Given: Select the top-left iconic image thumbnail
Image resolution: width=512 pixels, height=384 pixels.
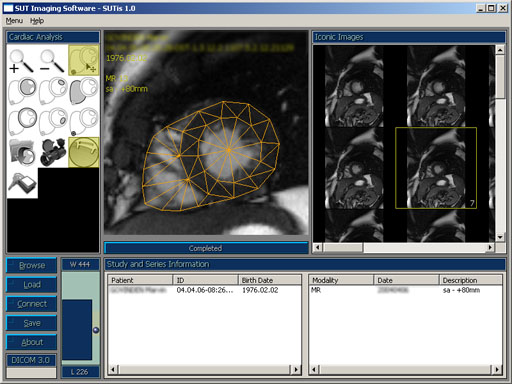Looking at the screenshot, I should [354, 86].
